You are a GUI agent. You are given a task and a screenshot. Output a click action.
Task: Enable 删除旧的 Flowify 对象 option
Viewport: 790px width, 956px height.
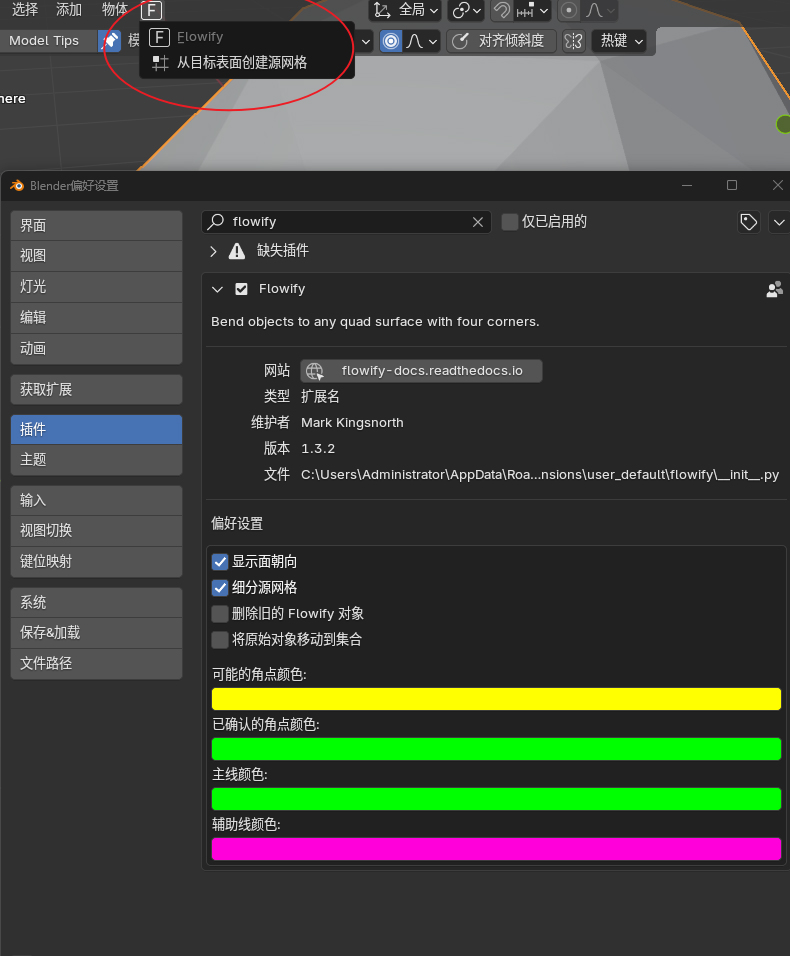(220, 614)
